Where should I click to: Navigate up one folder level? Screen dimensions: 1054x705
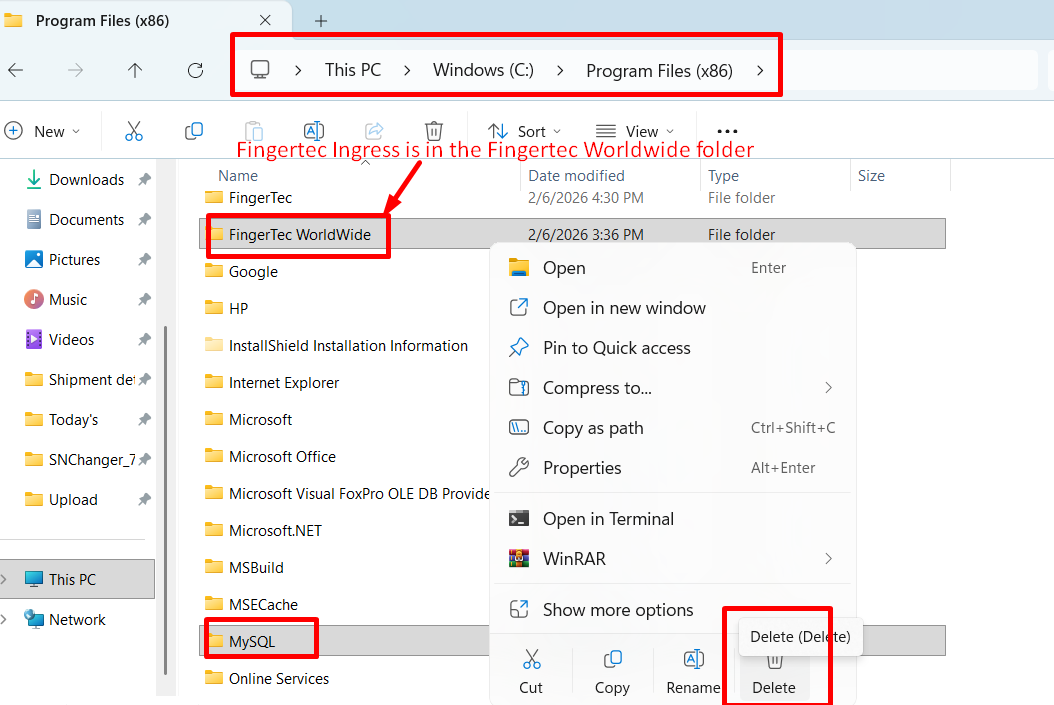[x=135, y=70]
